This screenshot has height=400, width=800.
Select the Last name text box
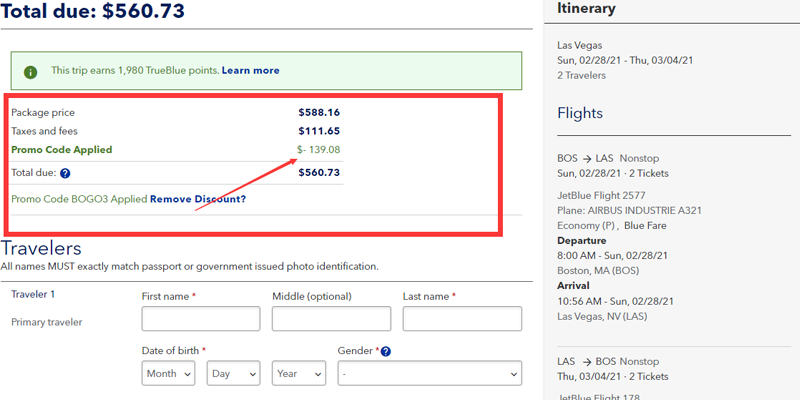click(x=461, y=319)
